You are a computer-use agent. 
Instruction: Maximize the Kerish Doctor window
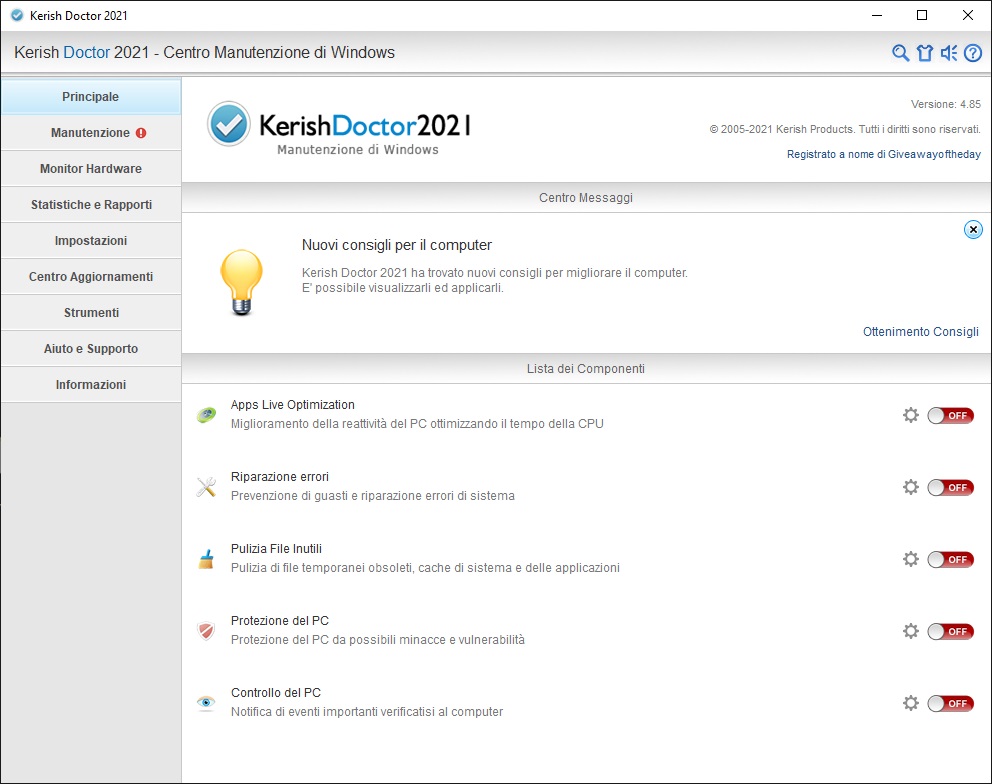click(922, 15)
